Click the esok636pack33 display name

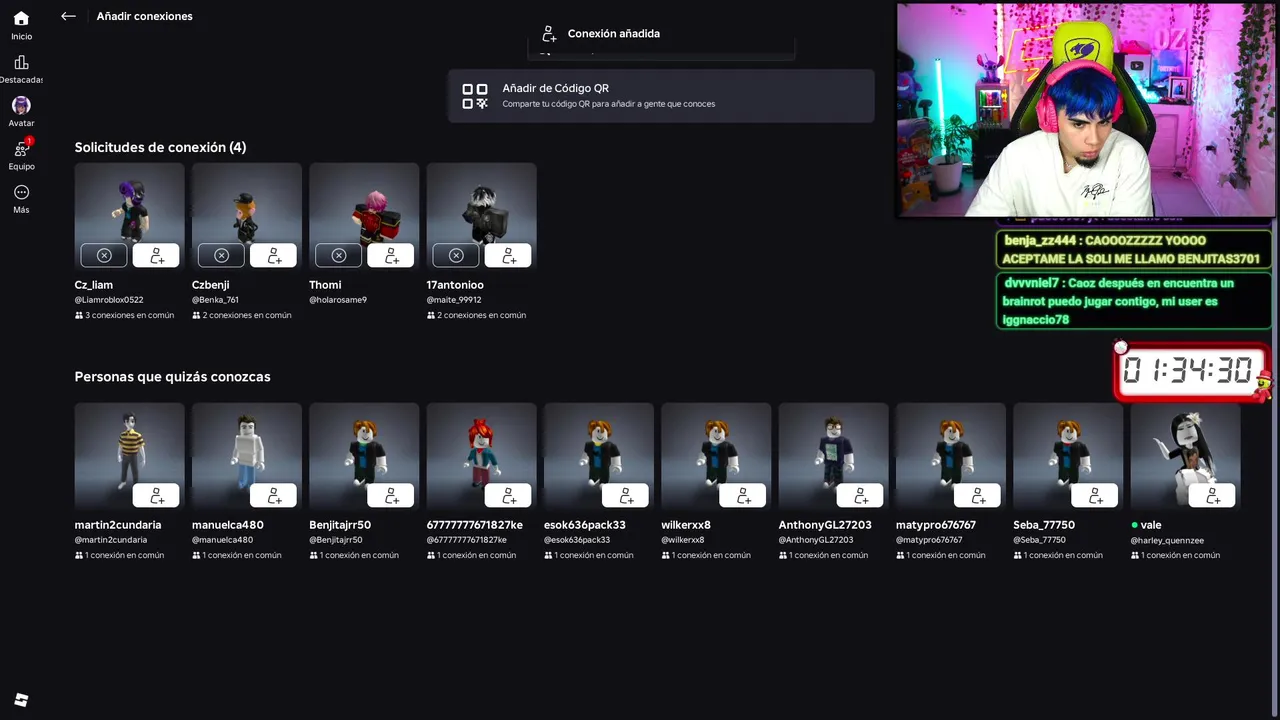click(x=585, y=525)
